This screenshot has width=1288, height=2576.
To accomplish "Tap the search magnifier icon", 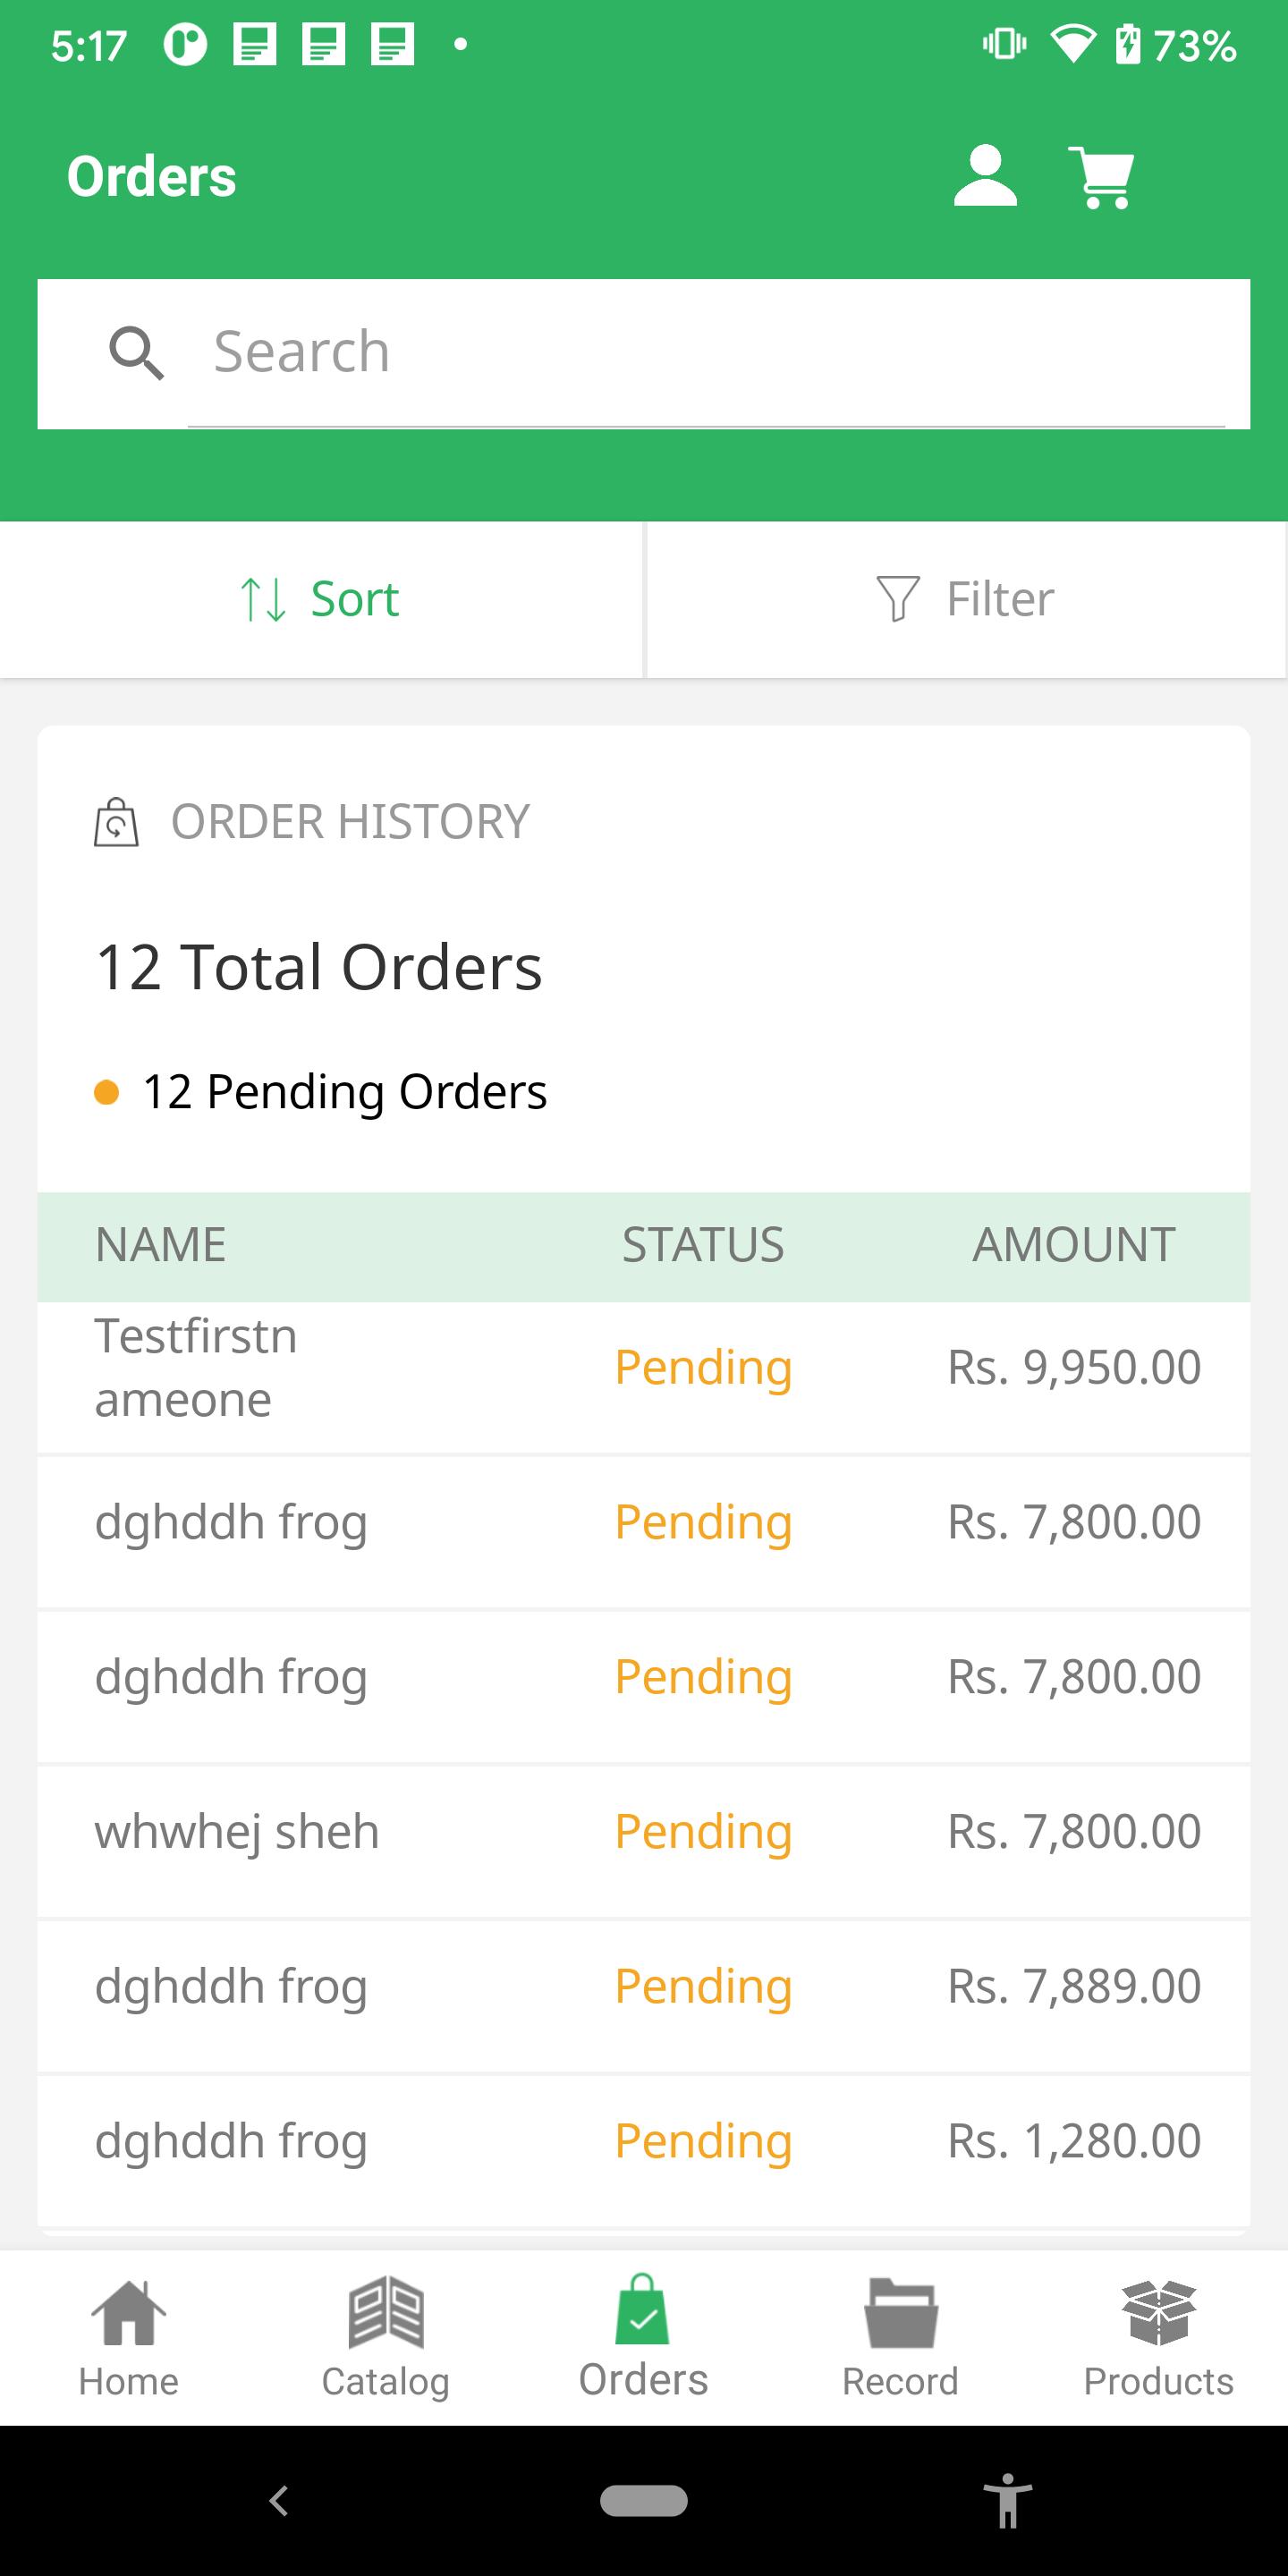I will [136, 353].
